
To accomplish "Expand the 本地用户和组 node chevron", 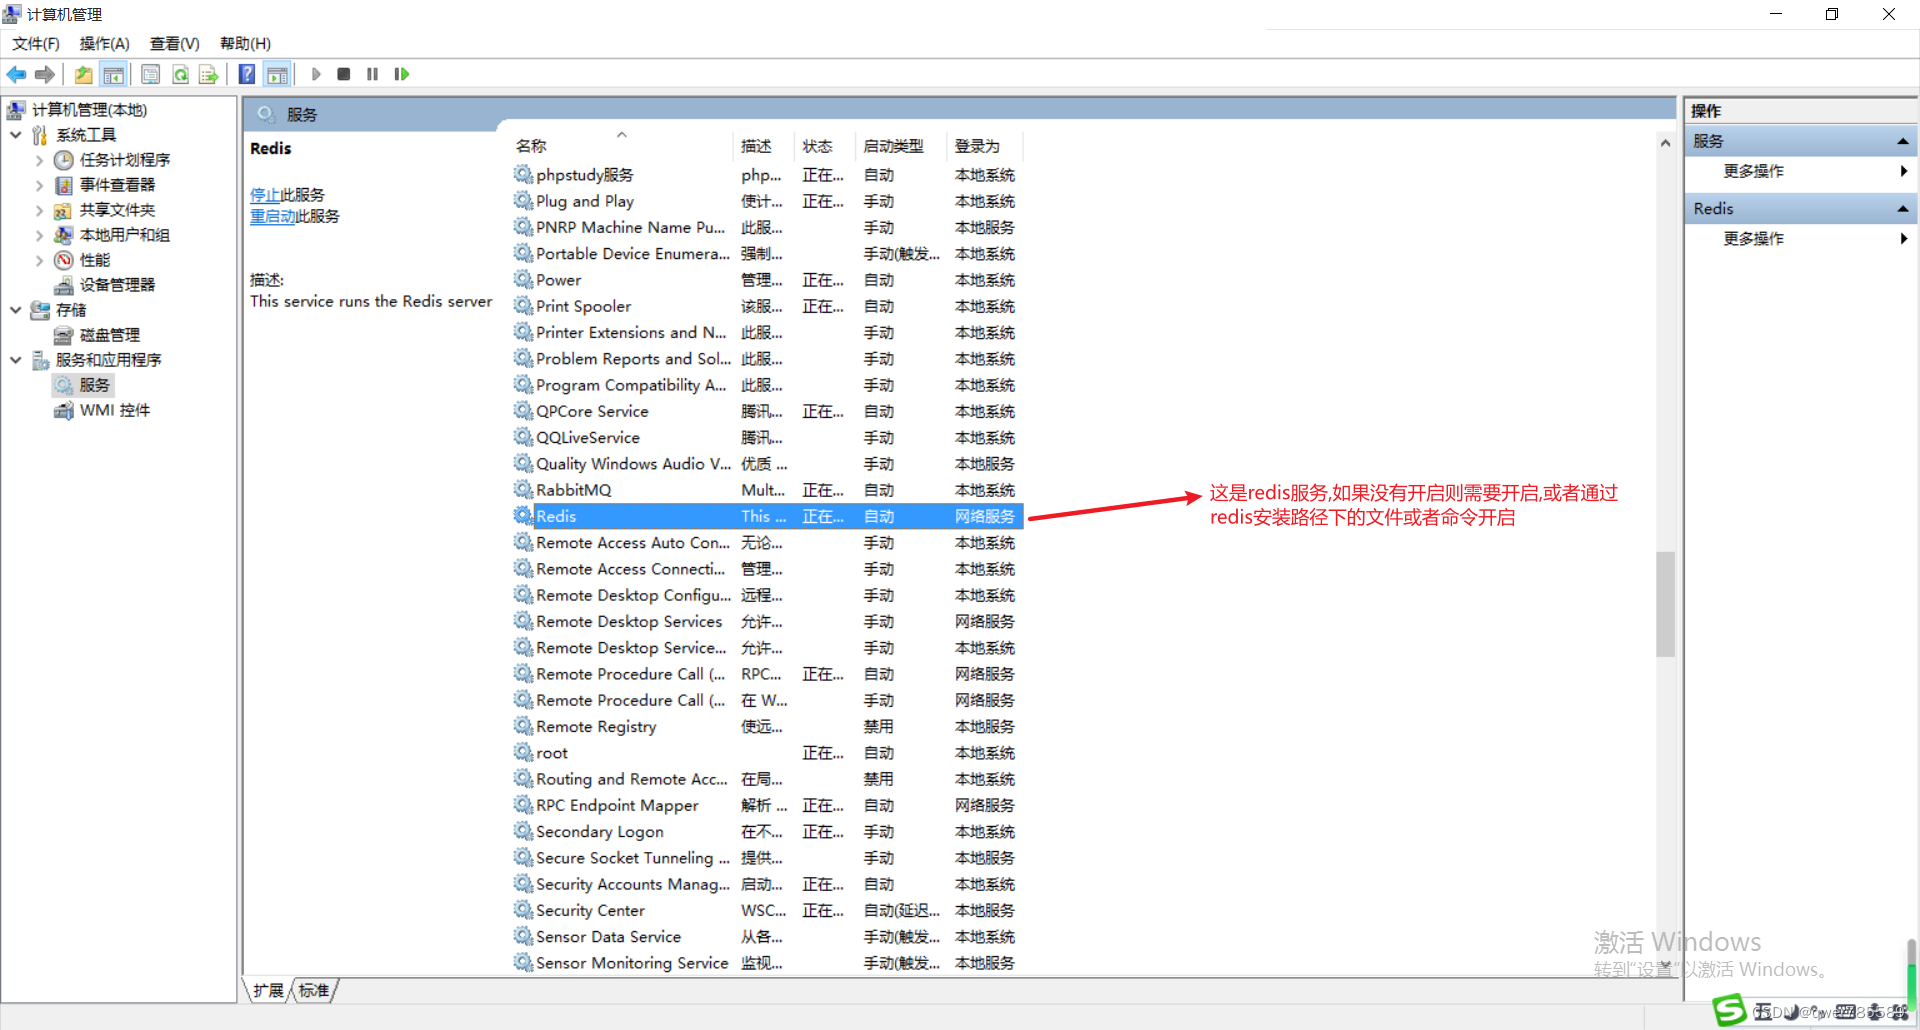I will [39, 235].
